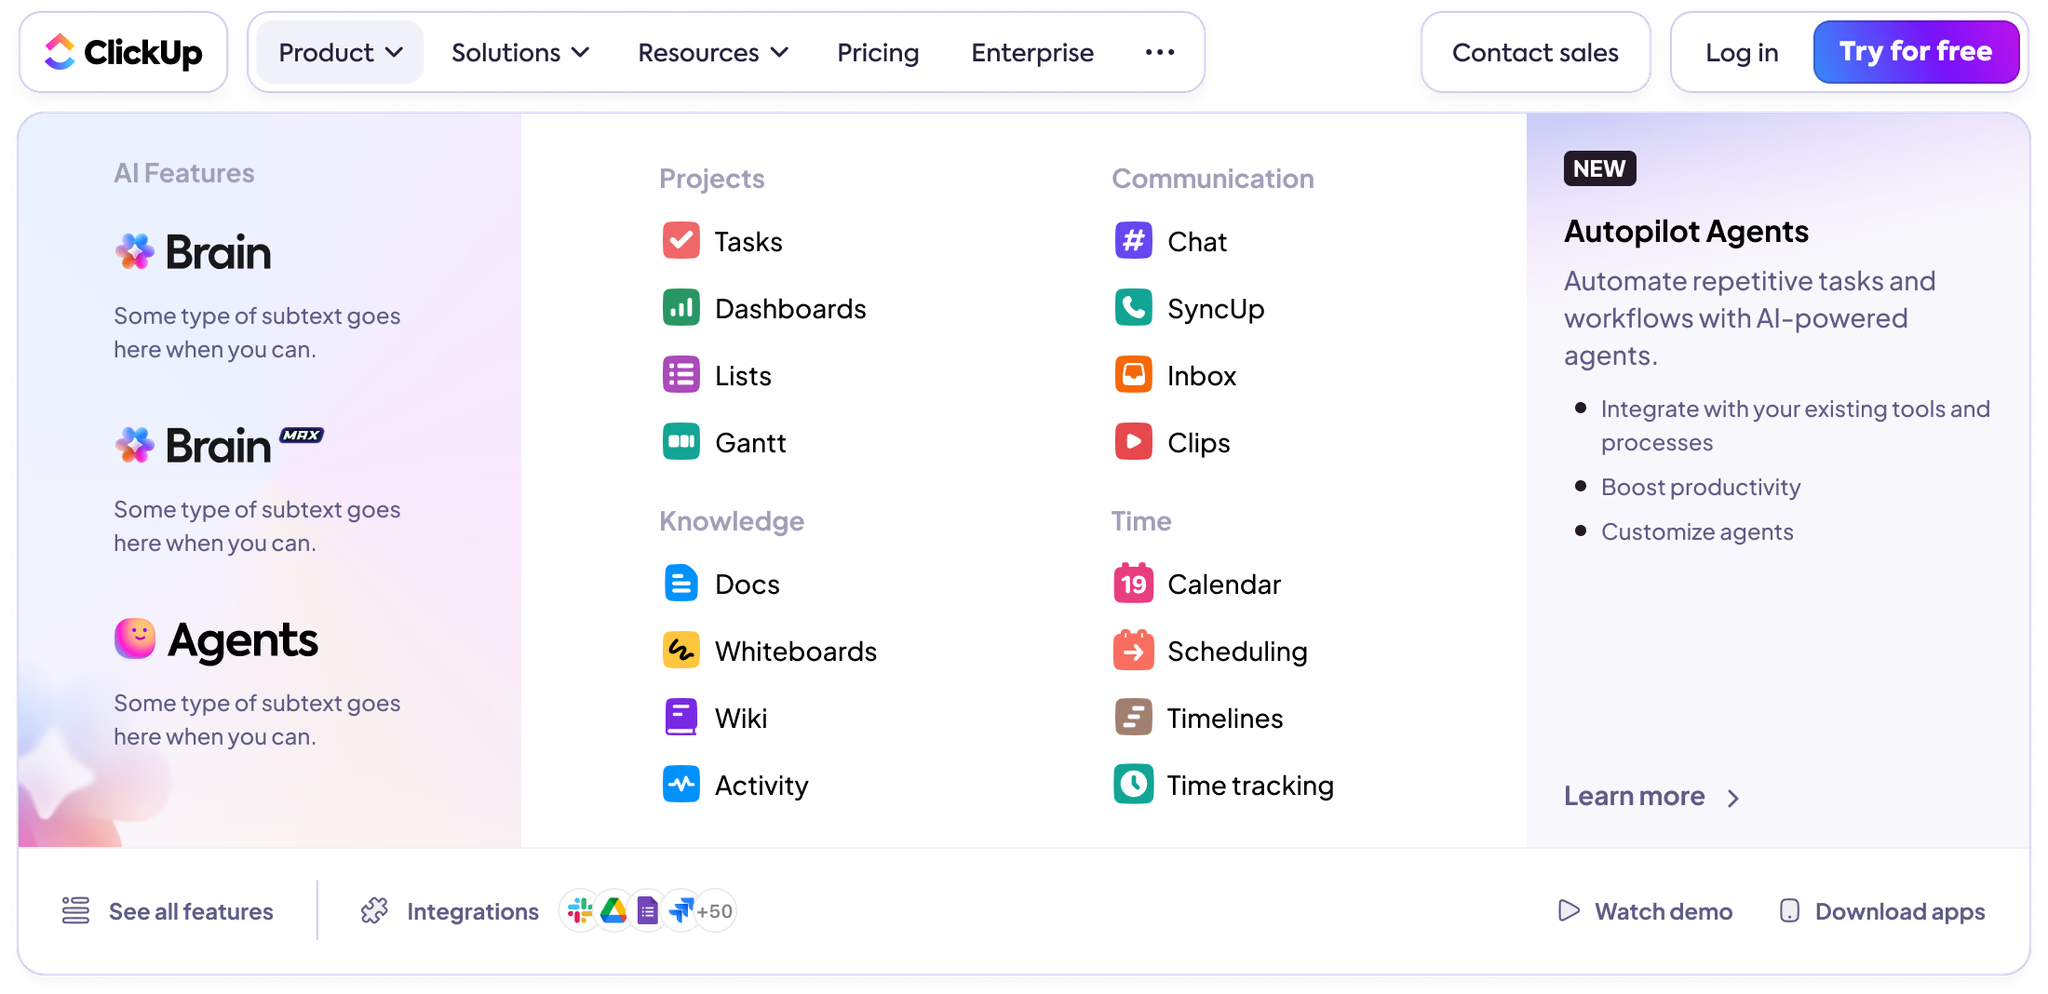
Task: Select Wiki under Knowledge
Action: pos(715,718)
